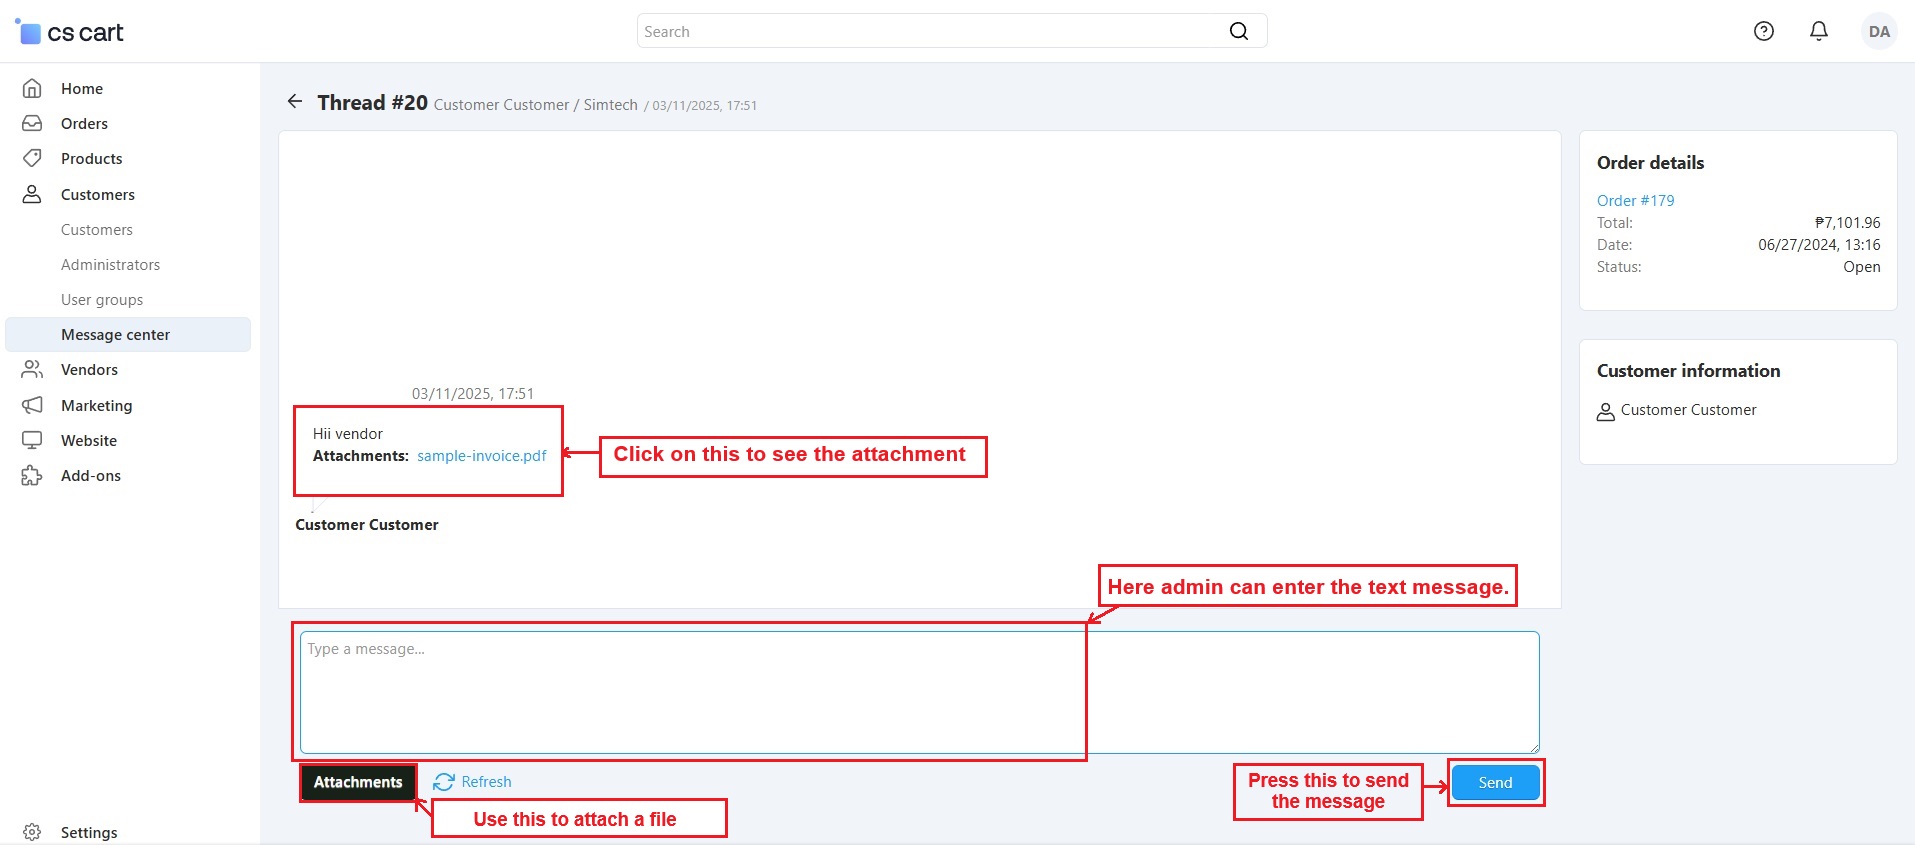
Task: Expand the Products sidebar section
Action: click(x=91, y=159)
